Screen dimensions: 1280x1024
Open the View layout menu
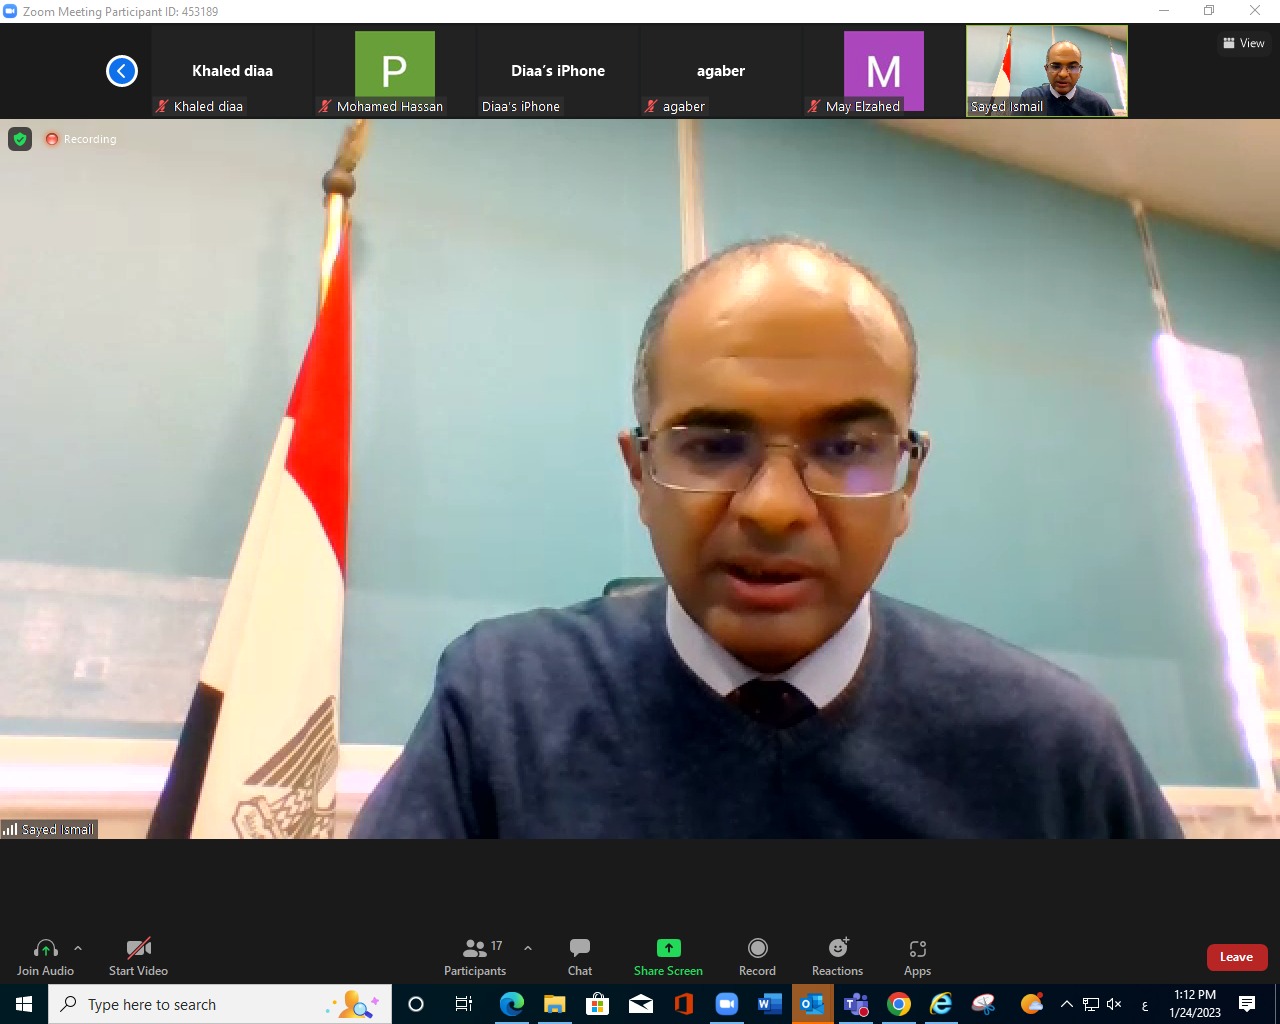(x=1243, y=43)
